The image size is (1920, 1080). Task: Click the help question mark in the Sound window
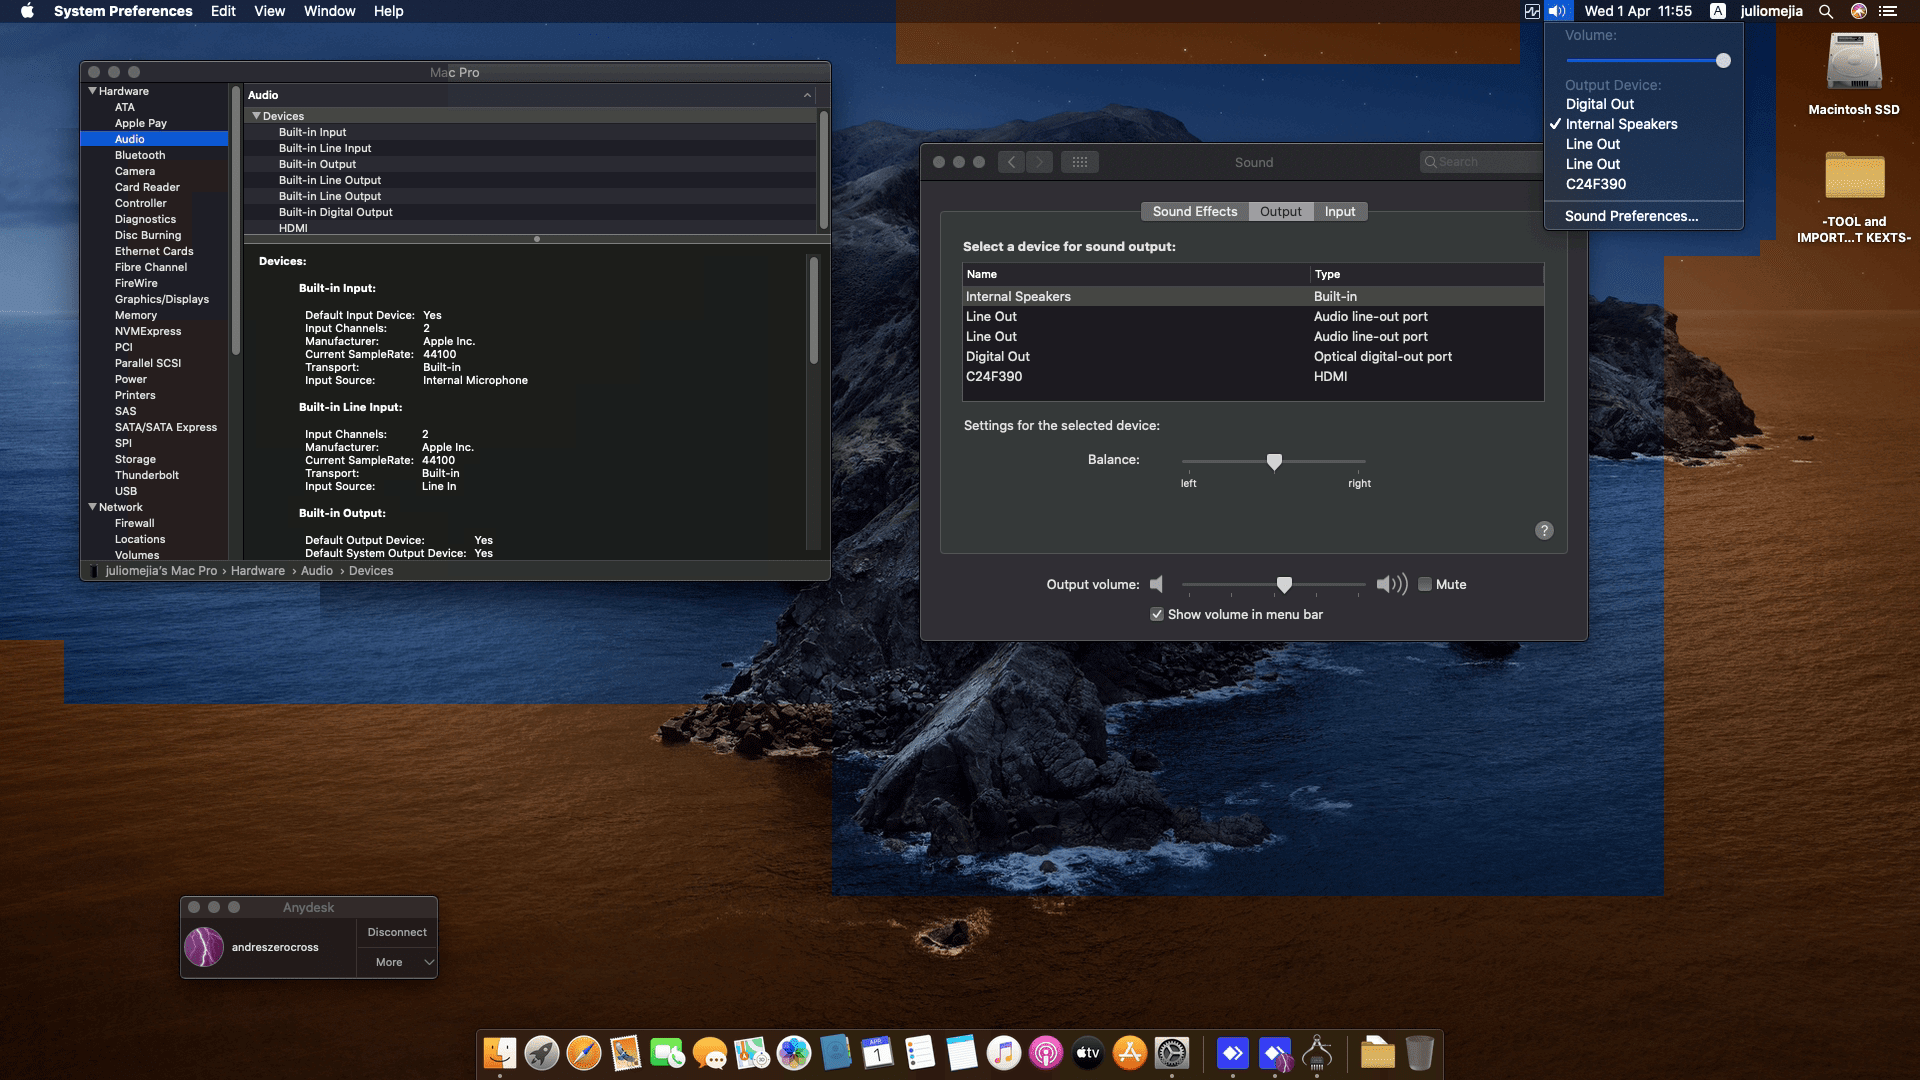tap(1543, 530)
